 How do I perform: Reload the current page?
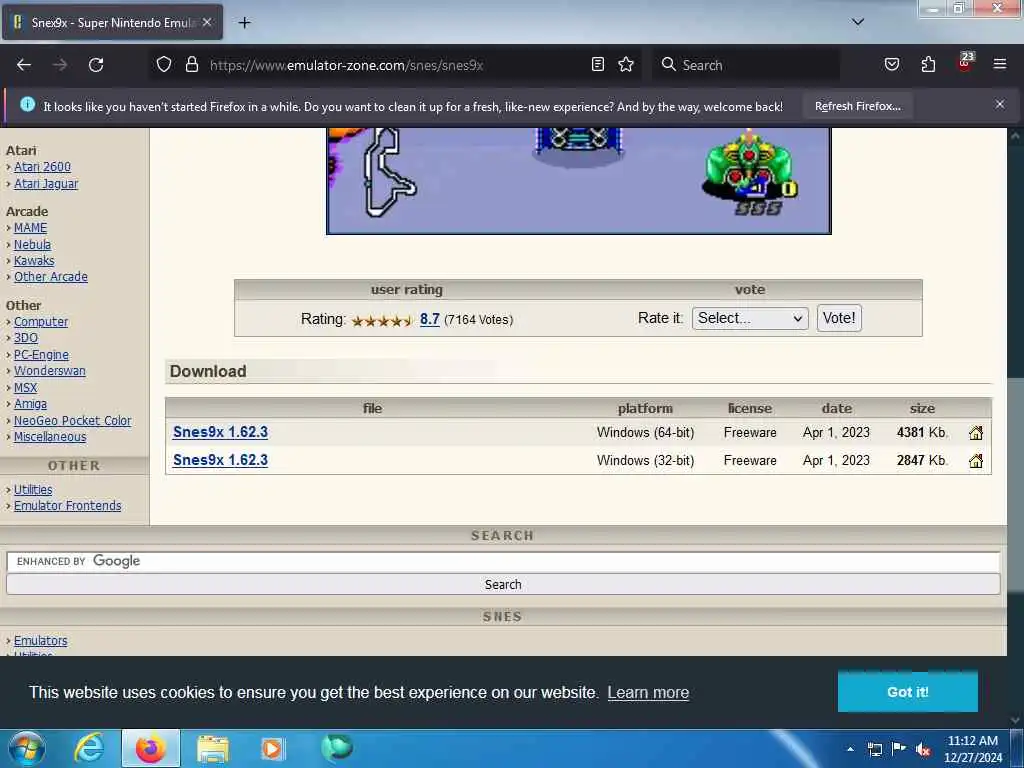96,65
